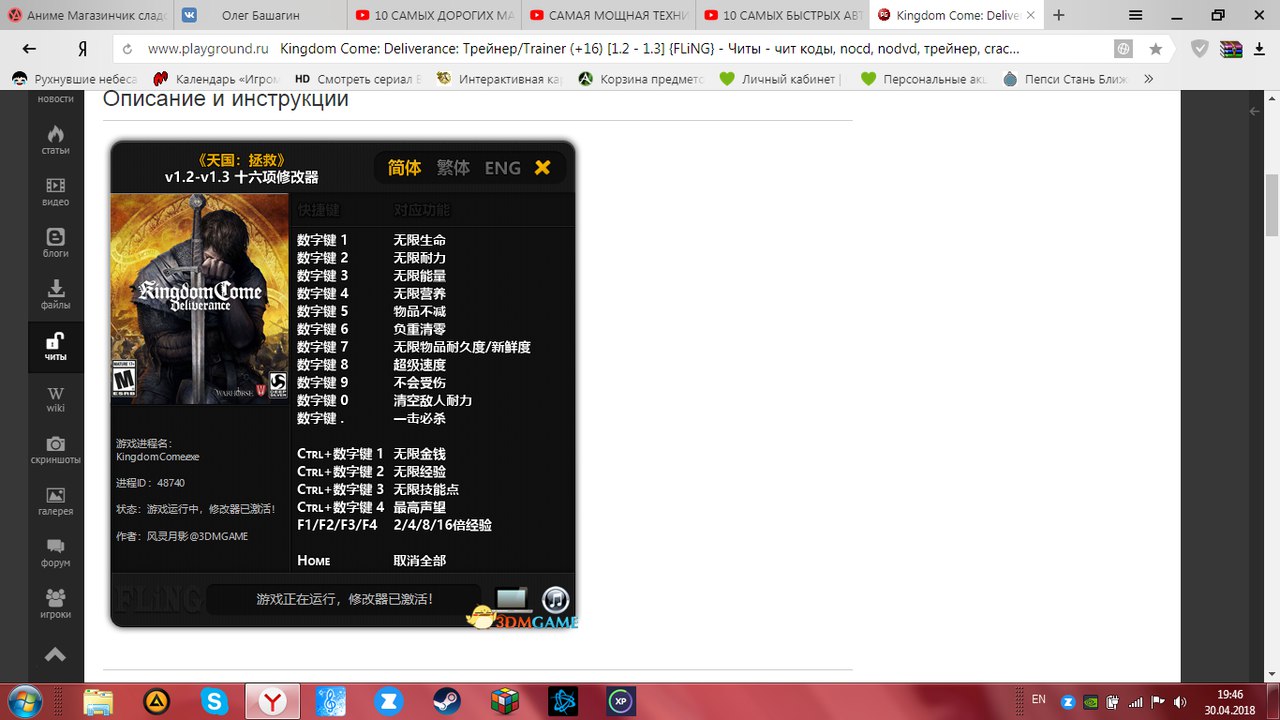Open the downloads arrow in toolbar
The height and width of the screenshot is (720, 1280).
coord(1261,48)
